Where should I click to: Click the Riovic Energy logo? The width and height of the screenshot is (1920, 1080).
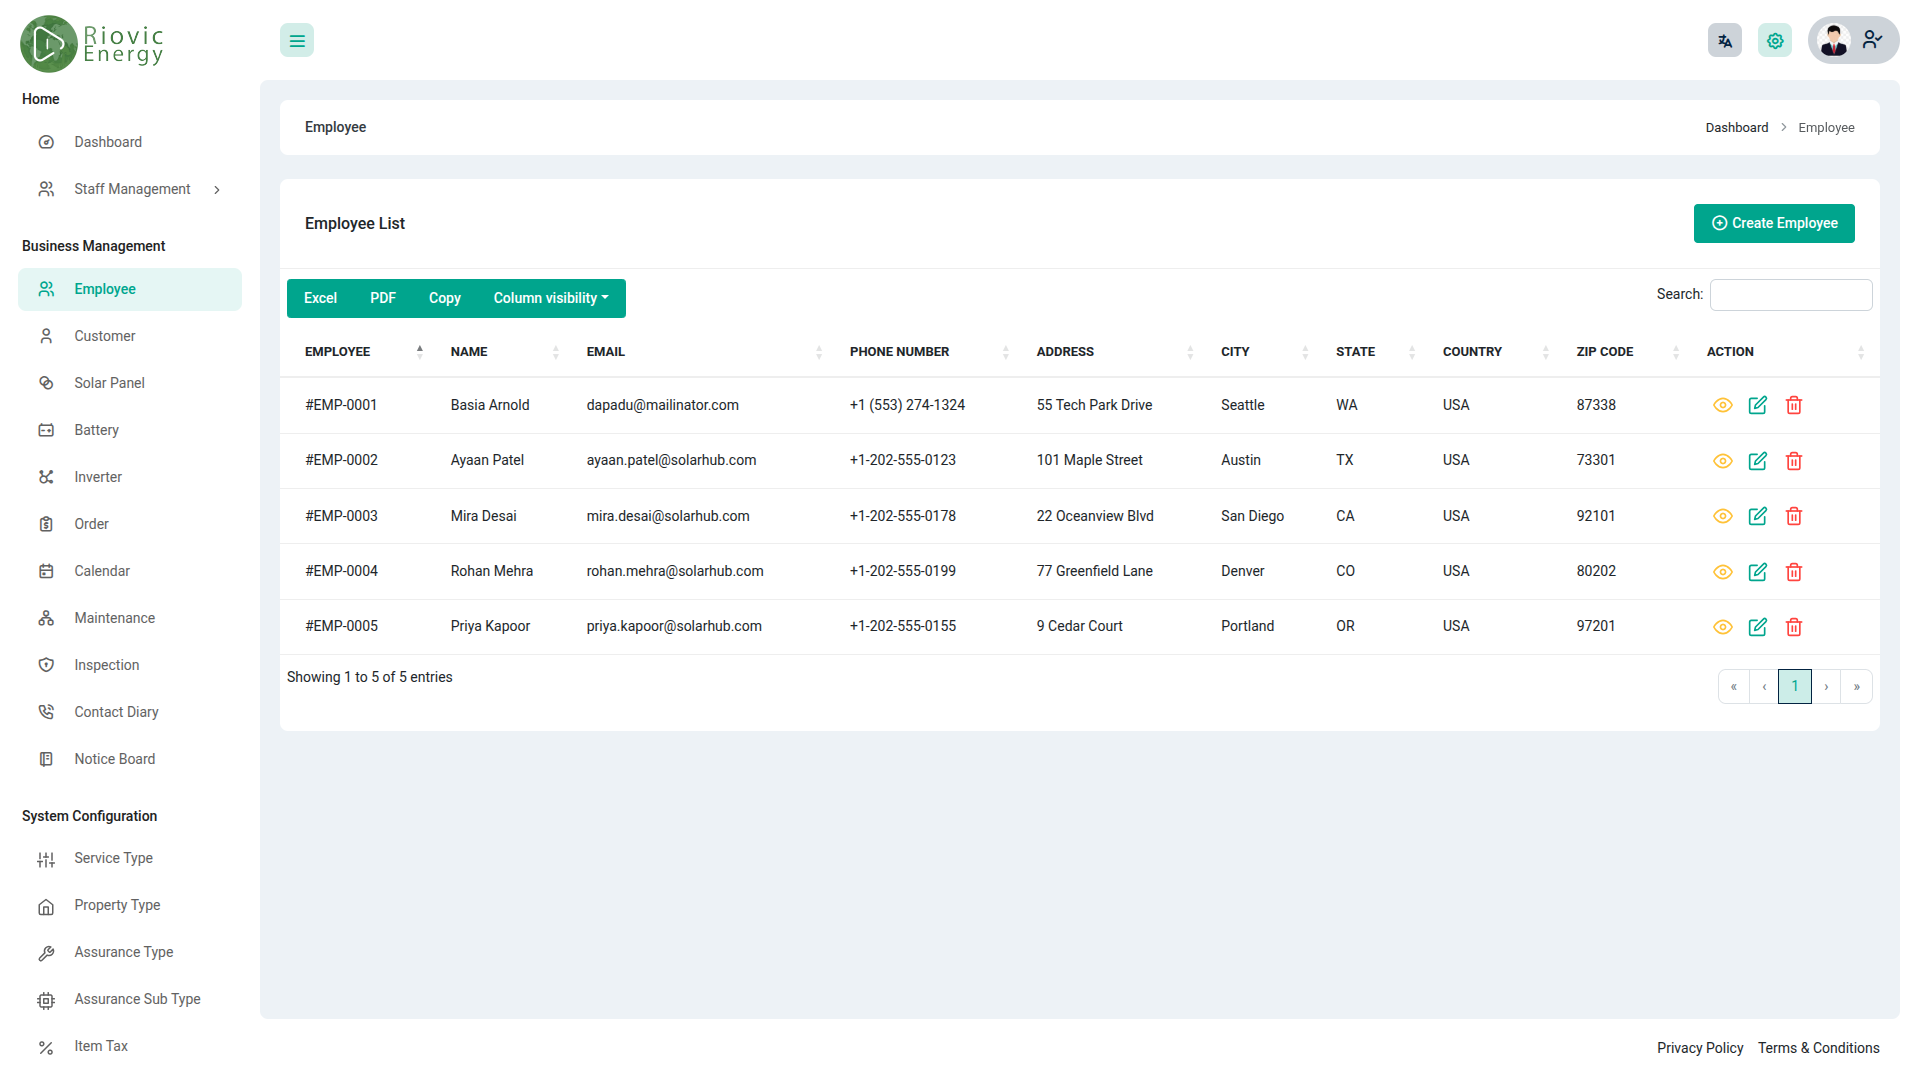[92, 44]
